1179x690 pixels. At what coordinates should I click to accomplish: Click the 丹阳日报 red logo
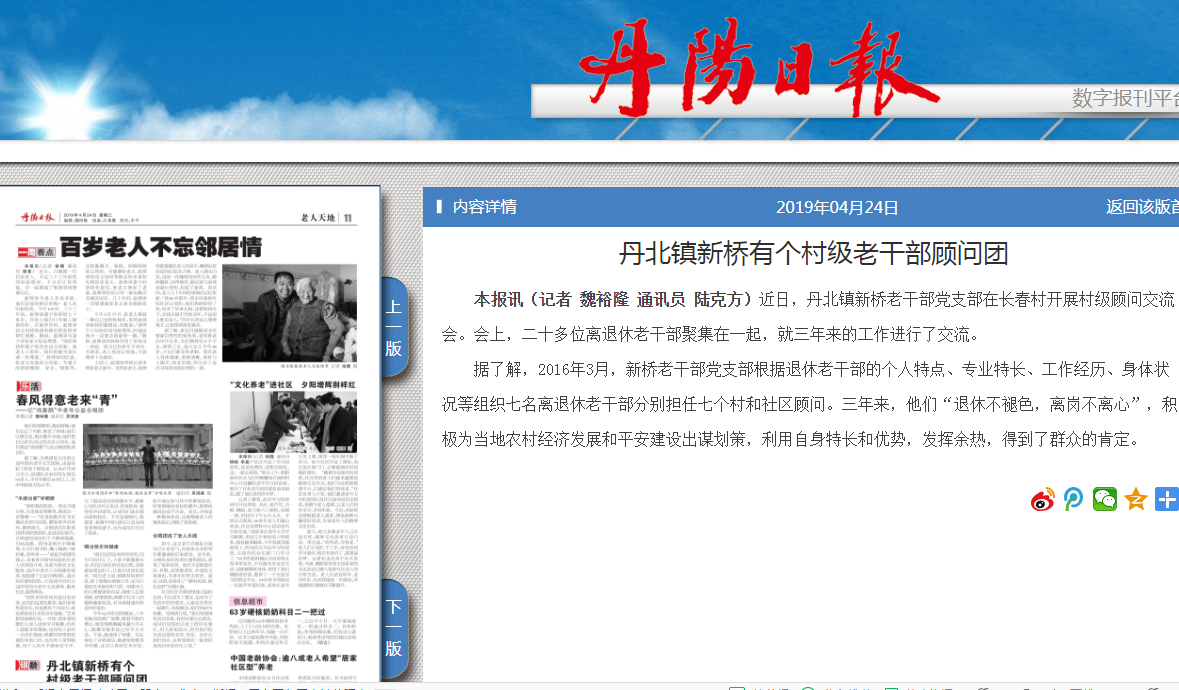pos(758,68)
